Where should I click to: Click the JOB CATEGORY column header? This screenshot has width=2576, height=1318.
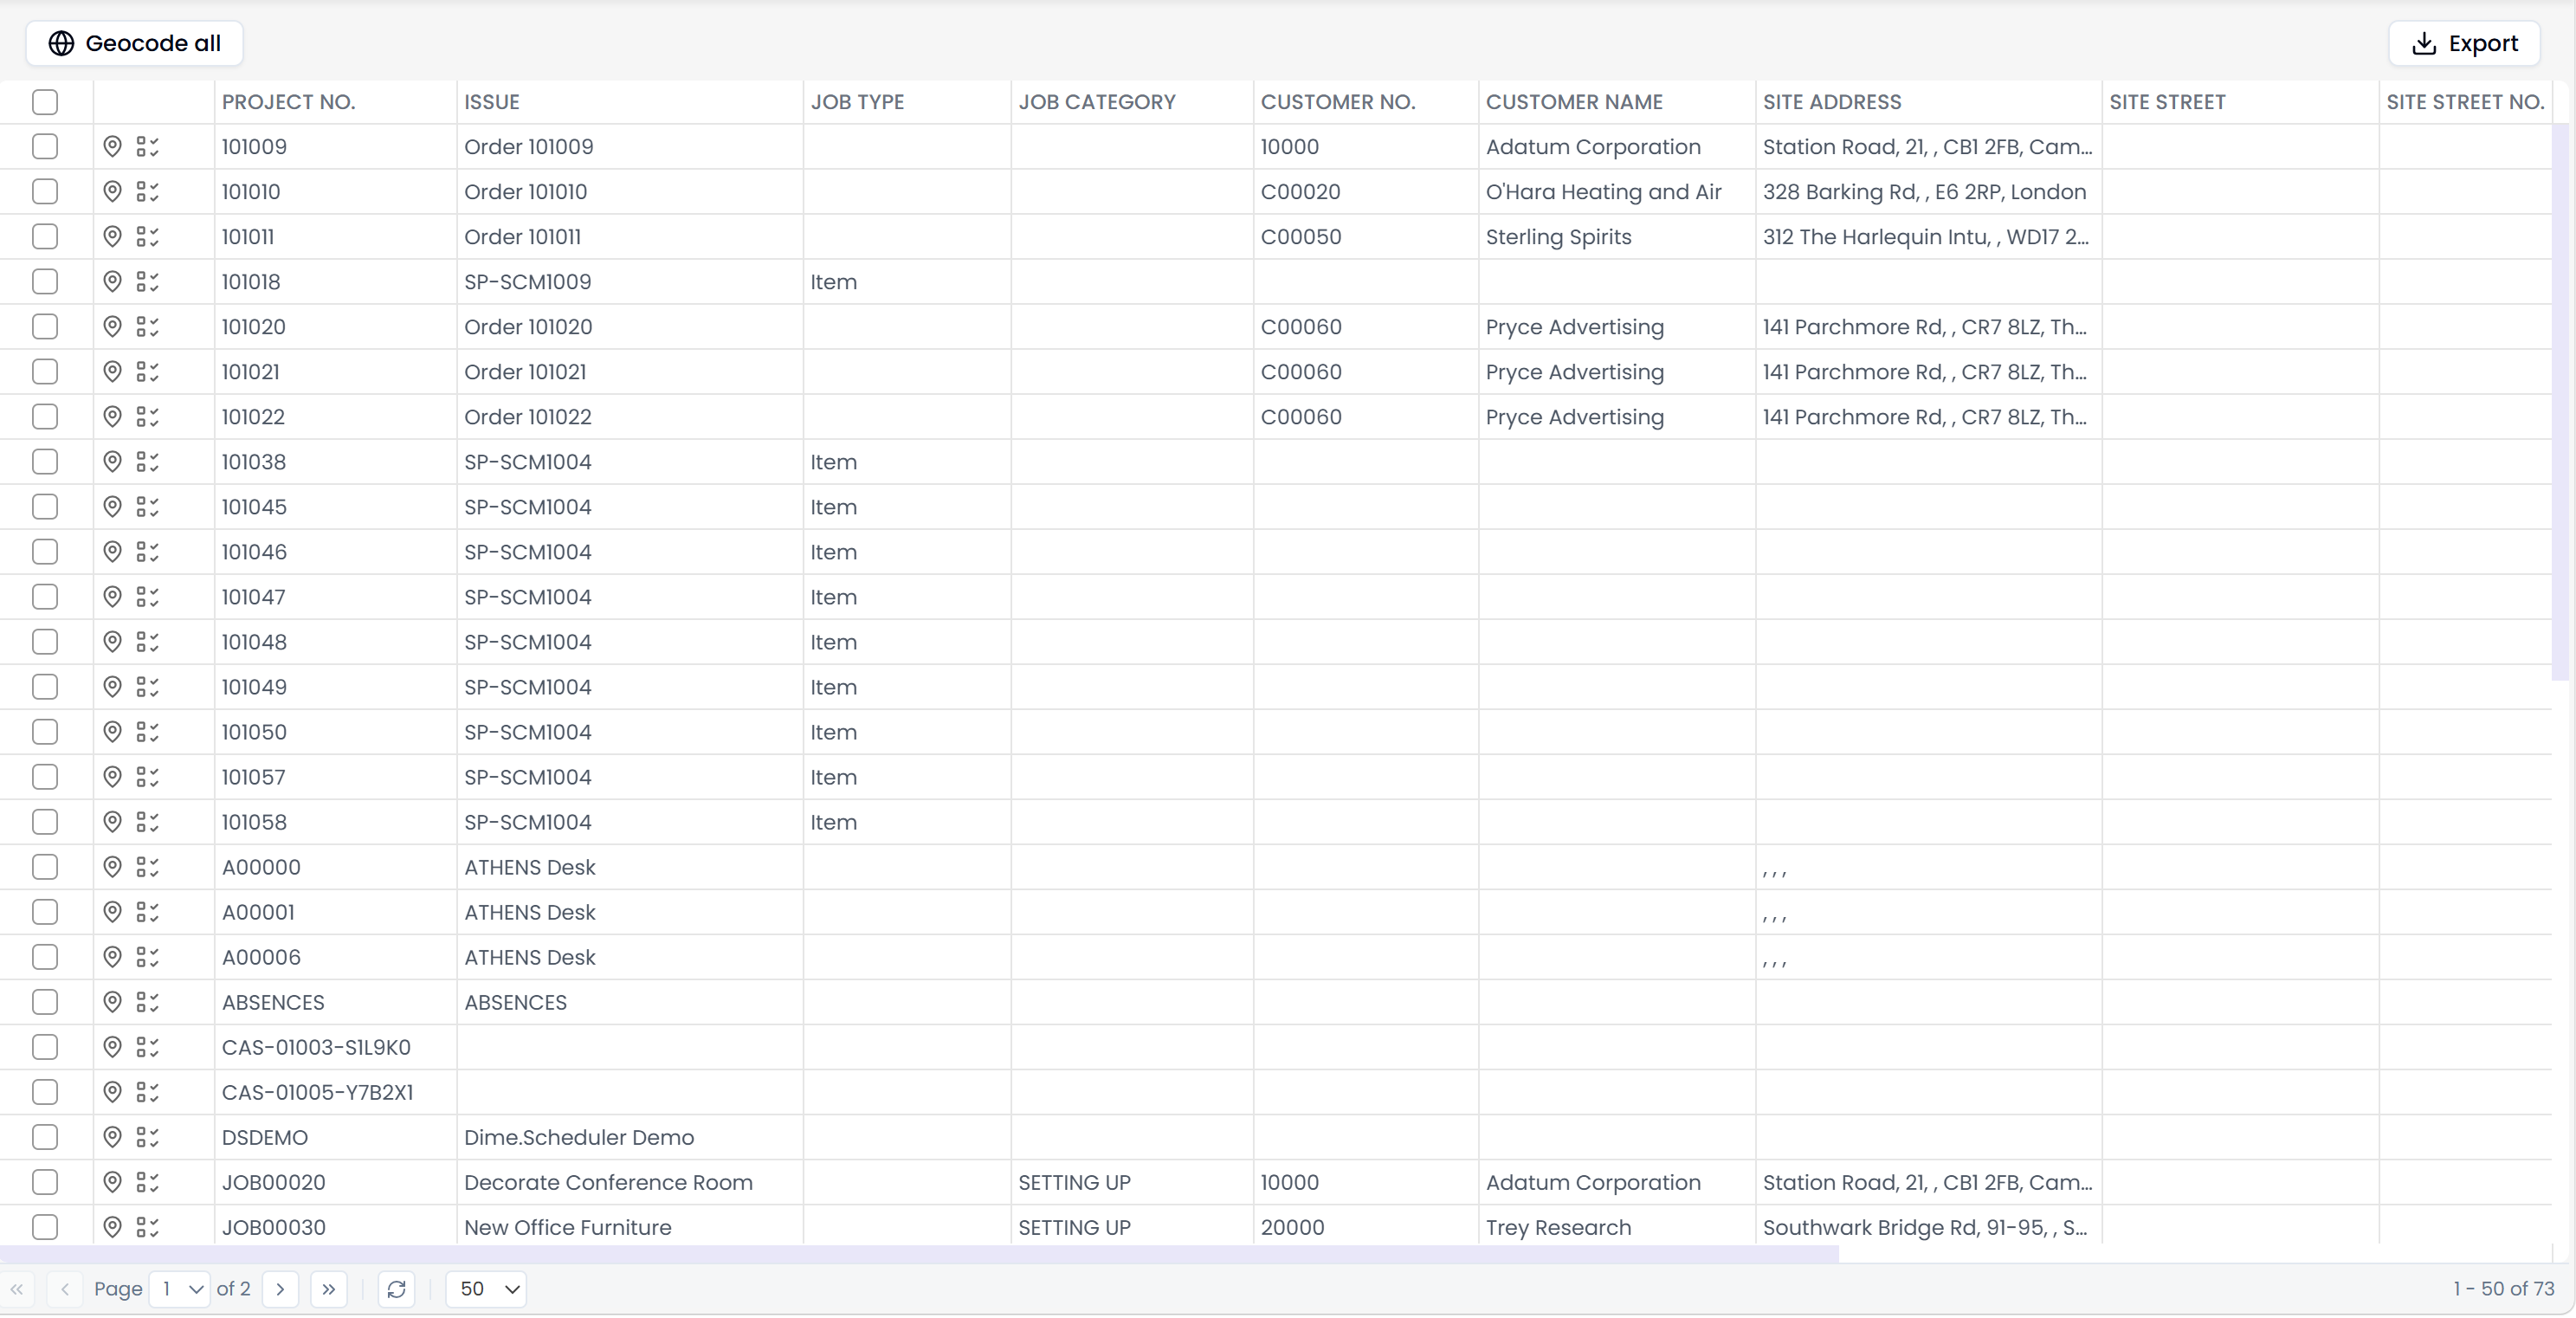point(1097,102)
